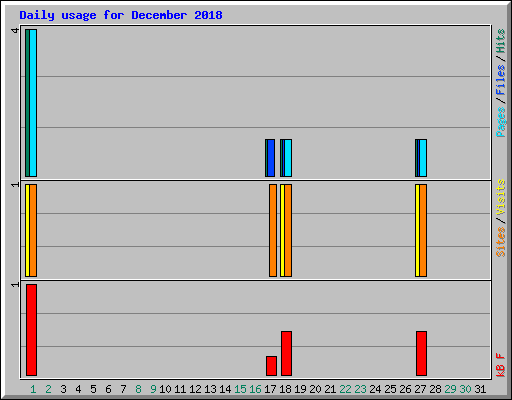Select day 10 on the x-axis

pyautogui.click(x=165, y=389)
